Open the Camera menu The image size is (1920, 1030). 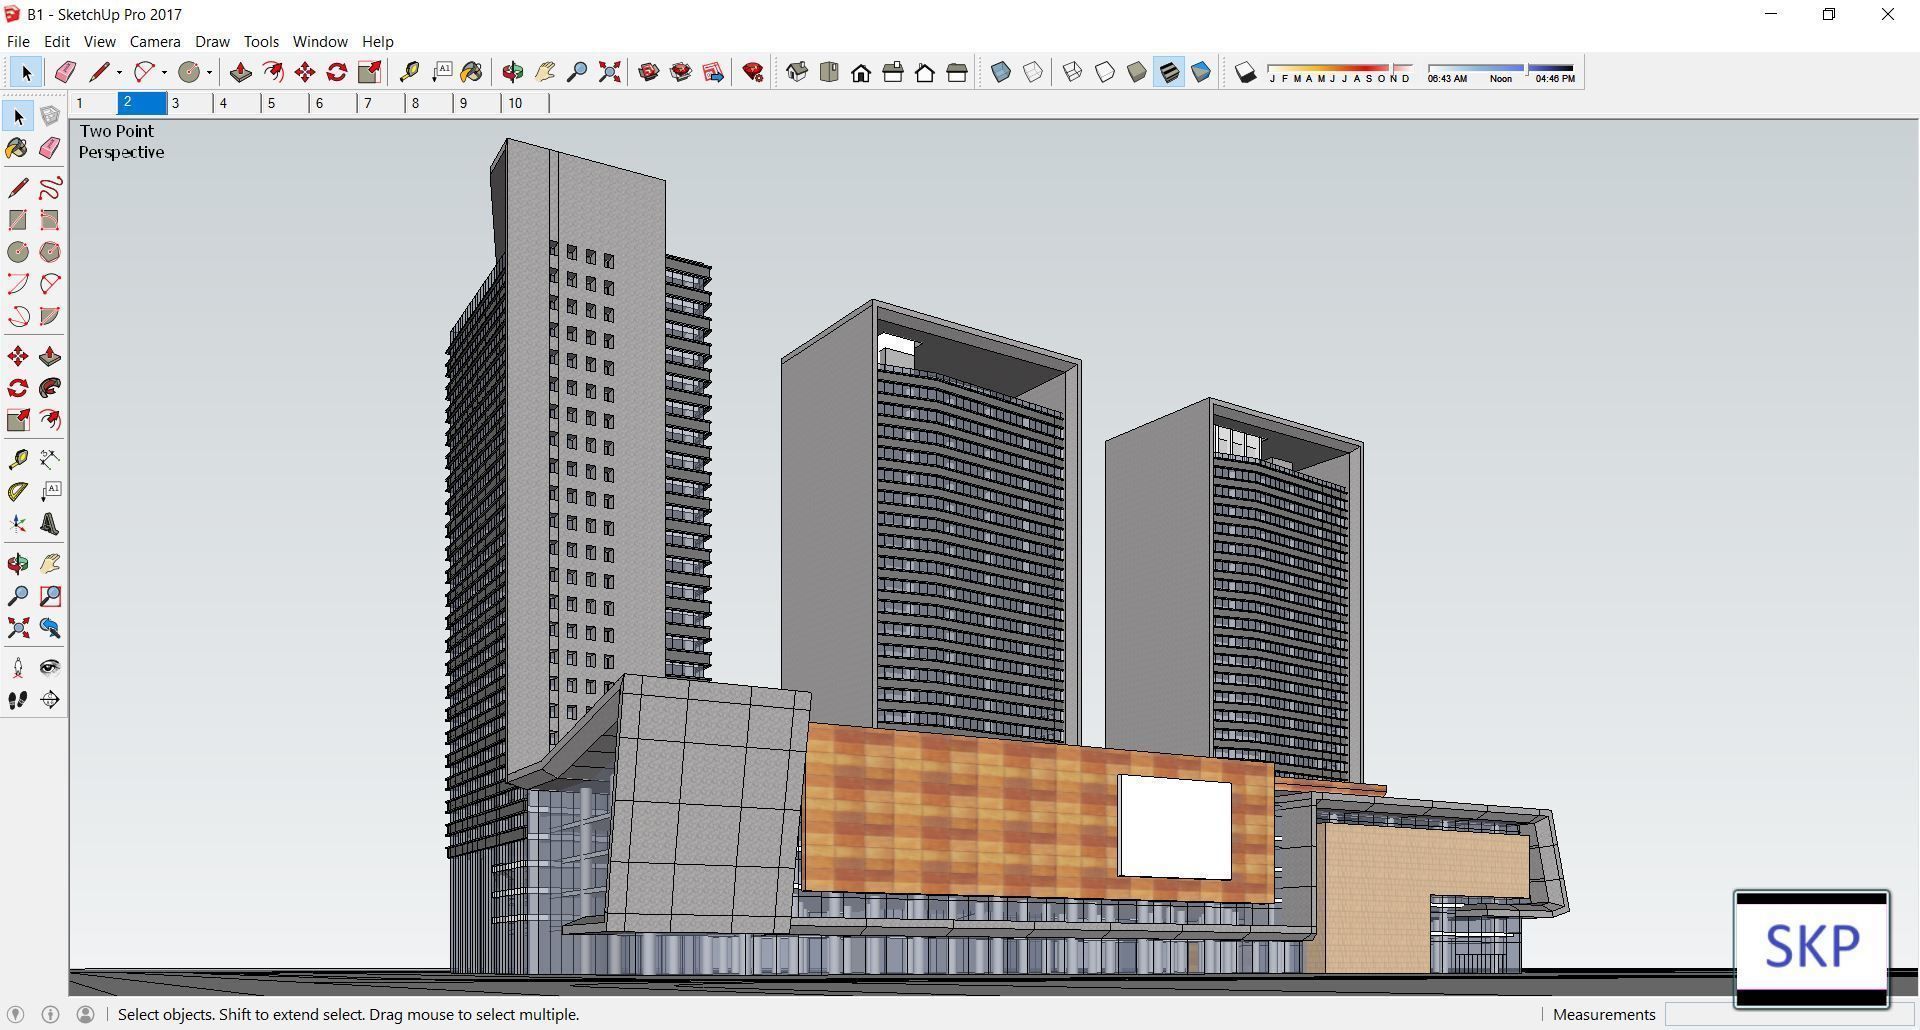[155, 41]
